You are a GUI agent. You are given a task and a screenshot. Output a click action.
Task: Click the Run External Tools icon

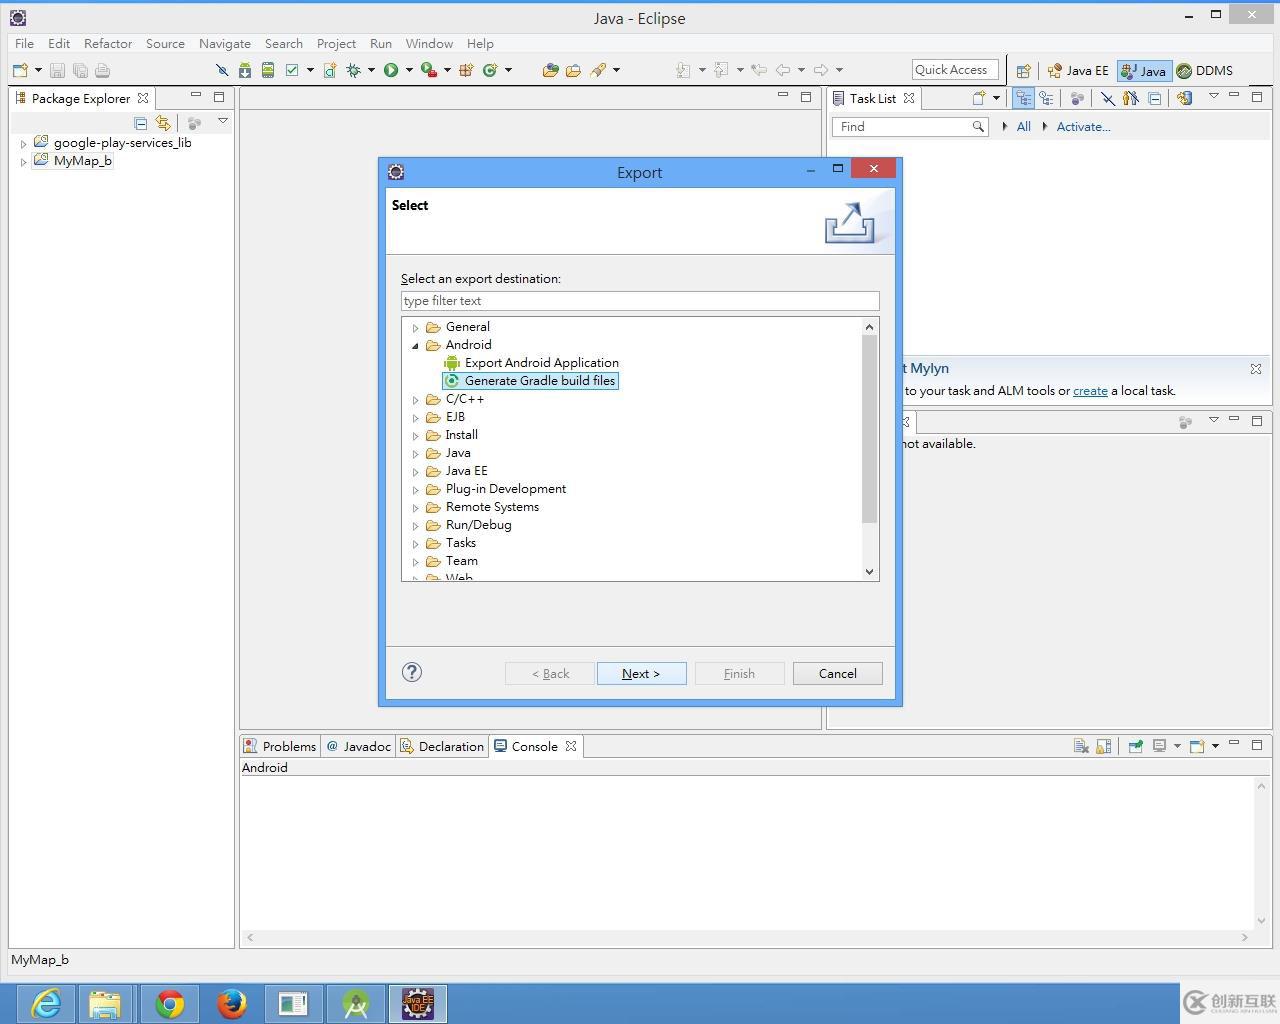[x=428, y=70]
